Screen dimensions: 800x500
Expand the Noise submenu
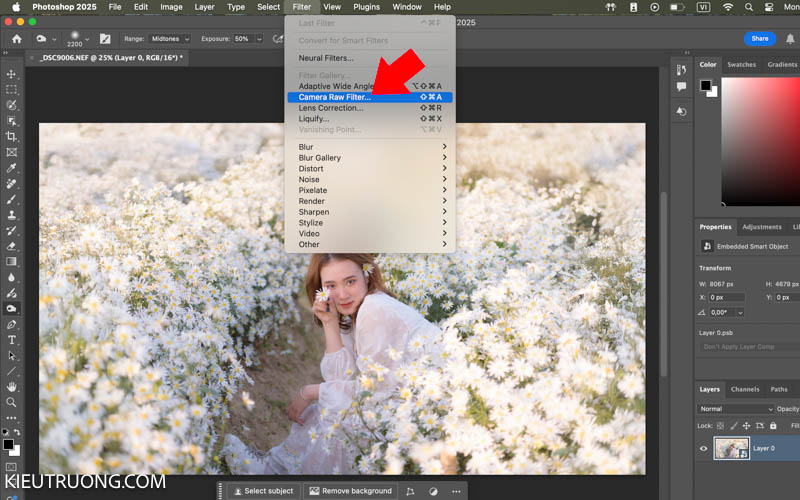pyautogui.click(x=370, y=180)
